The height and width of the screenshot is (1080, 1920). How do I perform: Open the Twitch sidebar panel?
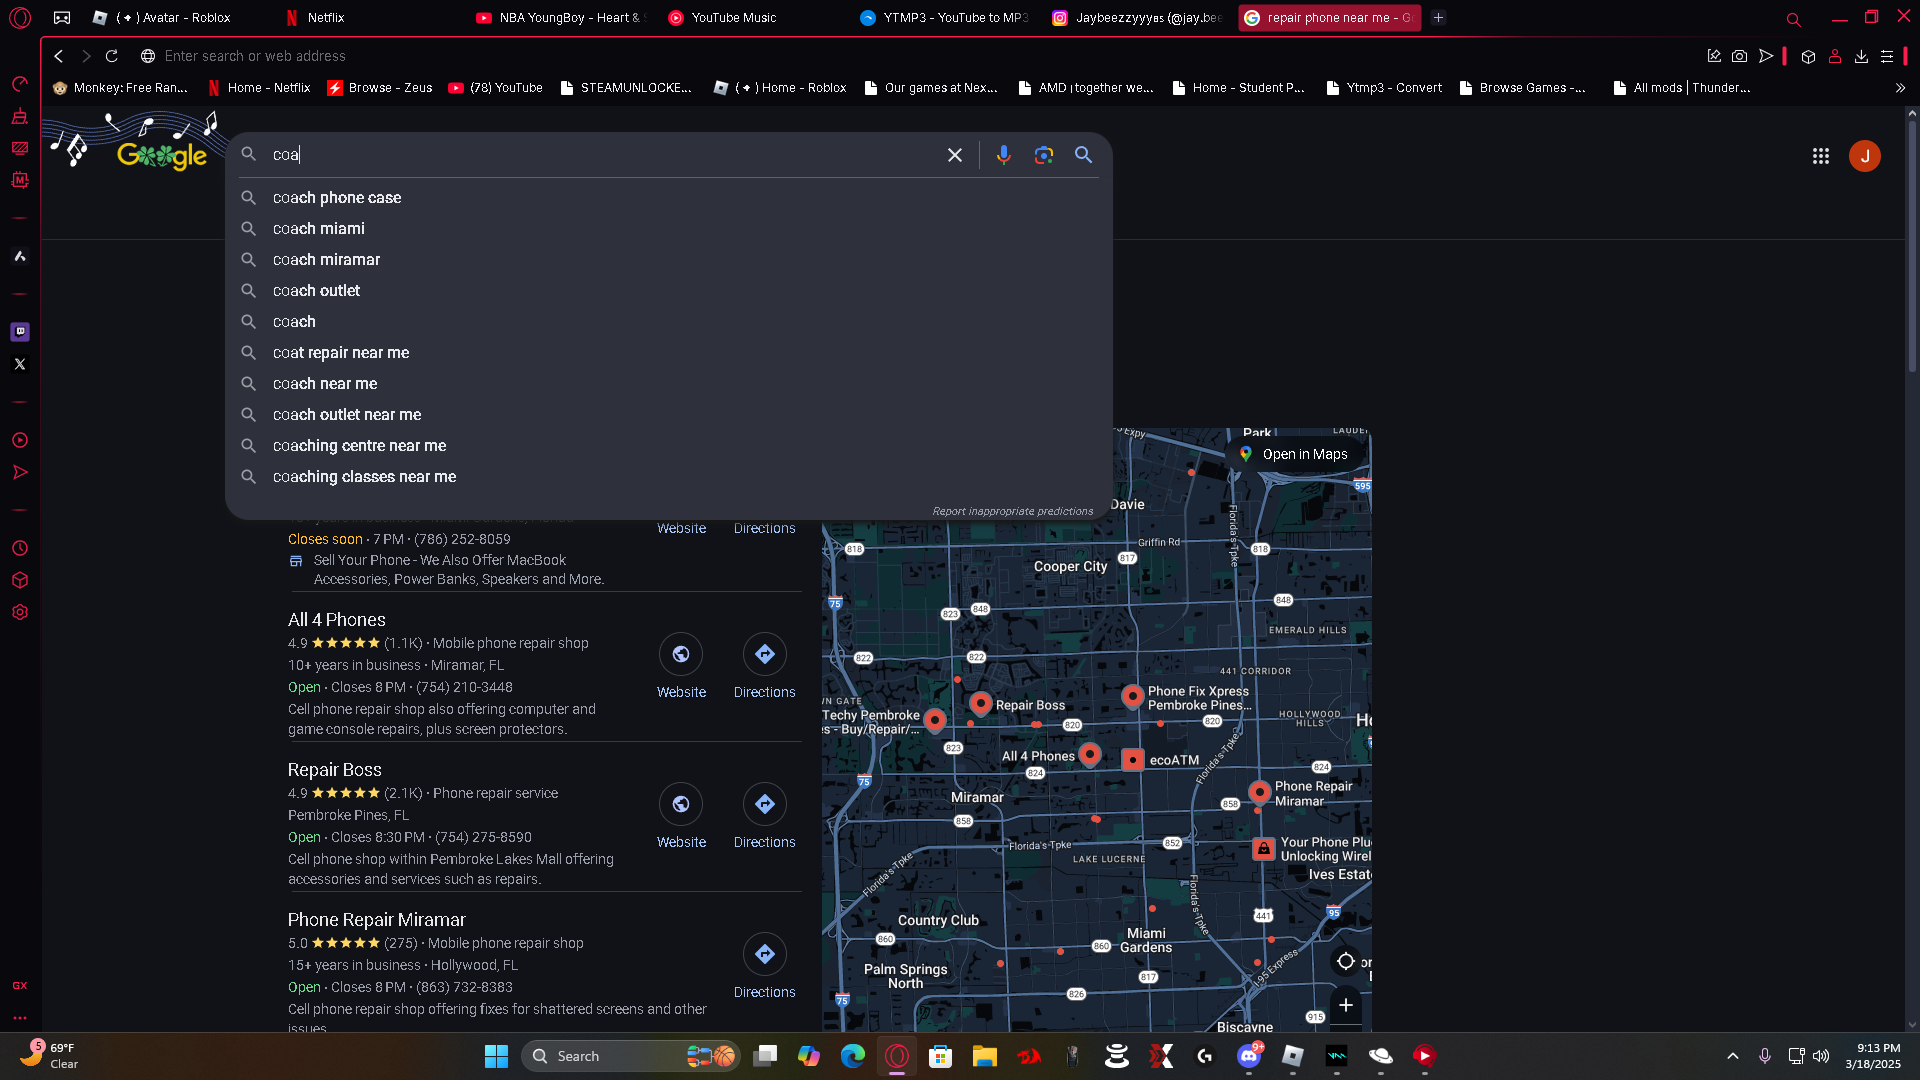[x=20, y=332]
